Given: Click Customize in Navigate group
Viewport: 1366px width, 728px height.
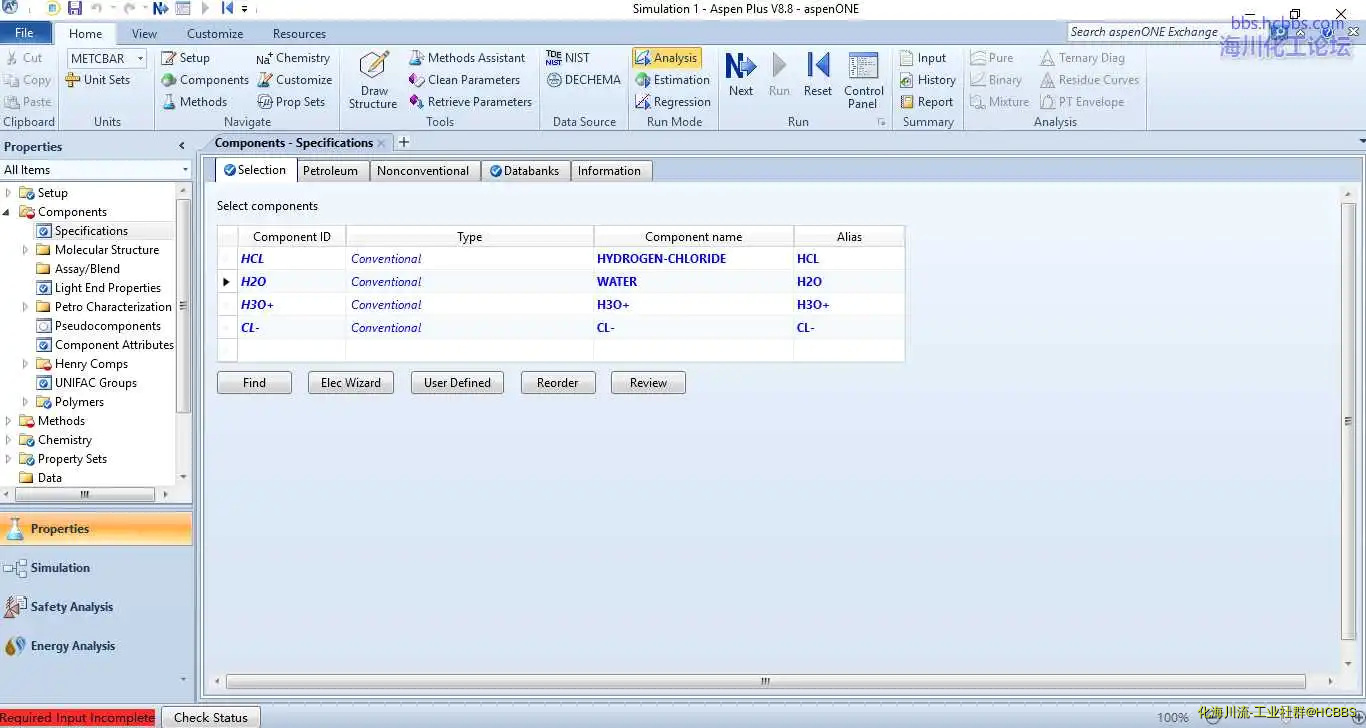Looking at the screenshot, I should coord(294,80).
